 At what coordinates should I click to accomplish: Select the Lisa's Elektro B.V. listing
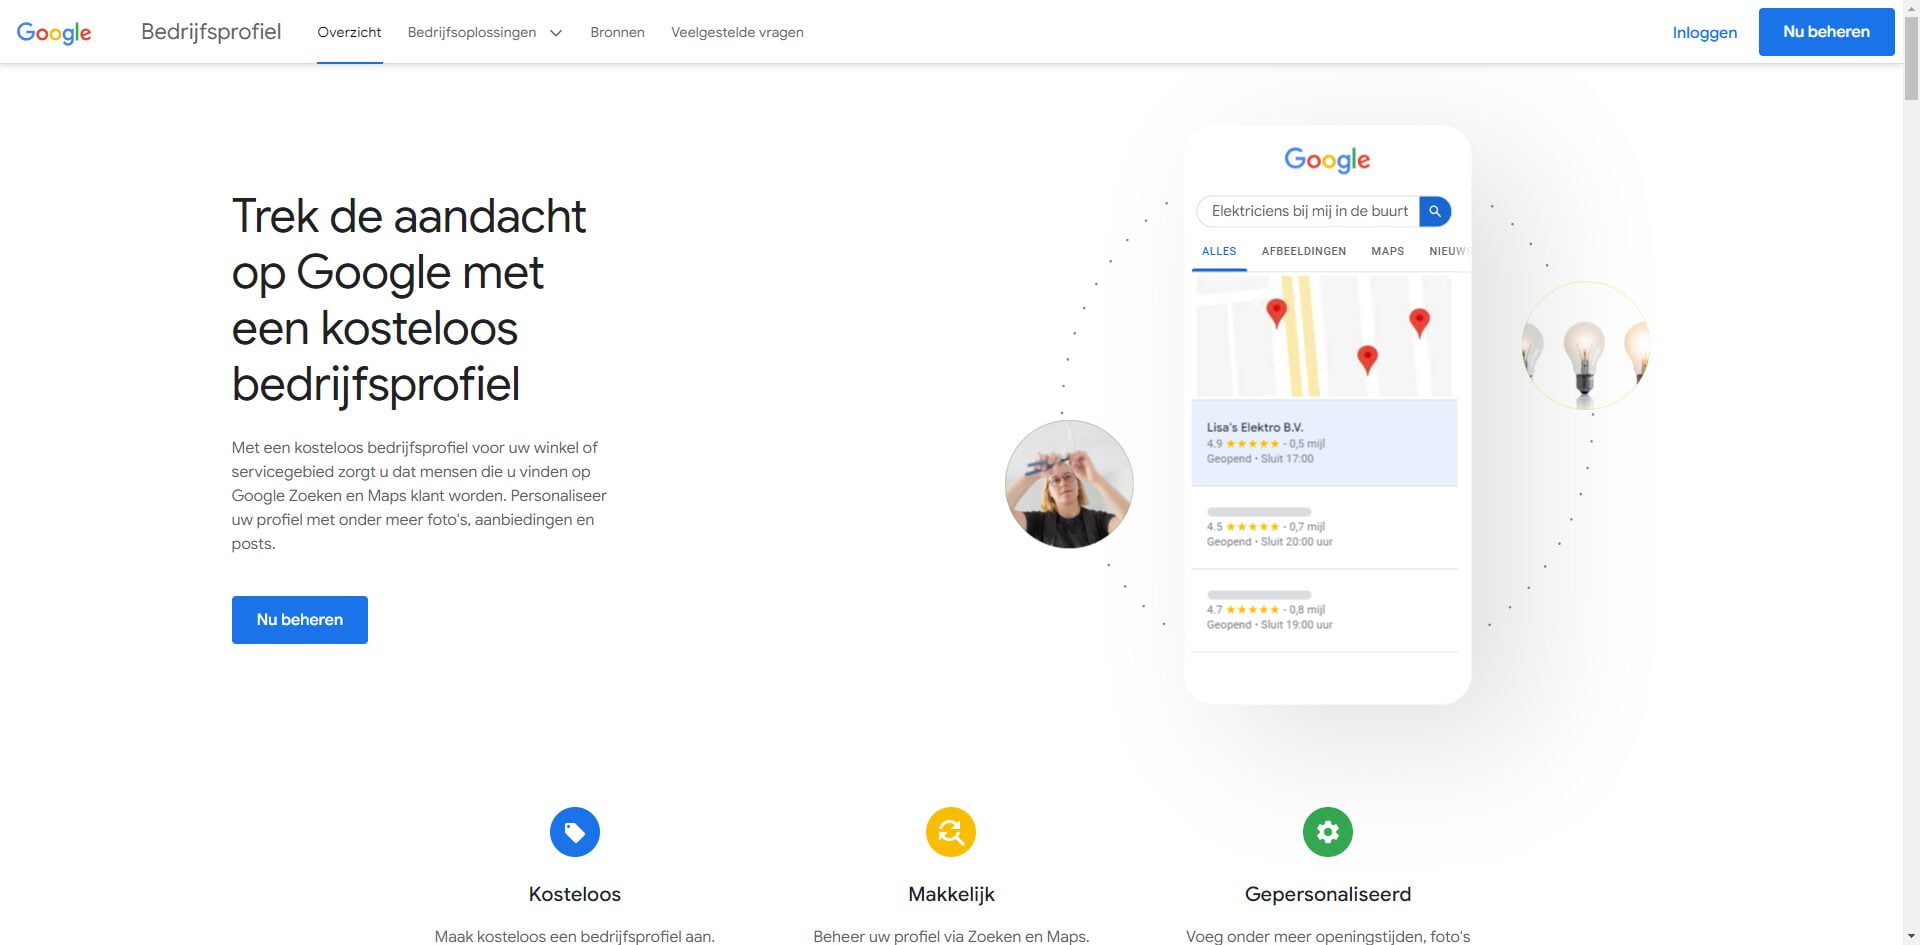click(1324, 443)
